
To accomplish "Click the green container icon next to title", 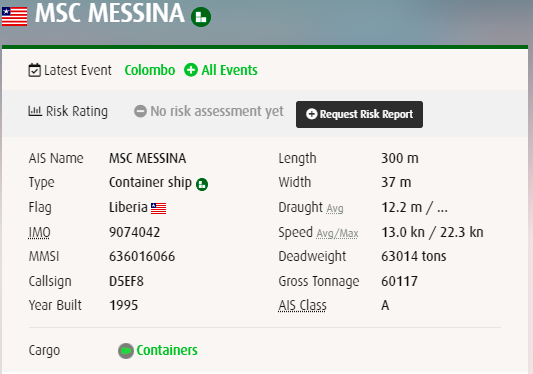I will tap(201, 17).
